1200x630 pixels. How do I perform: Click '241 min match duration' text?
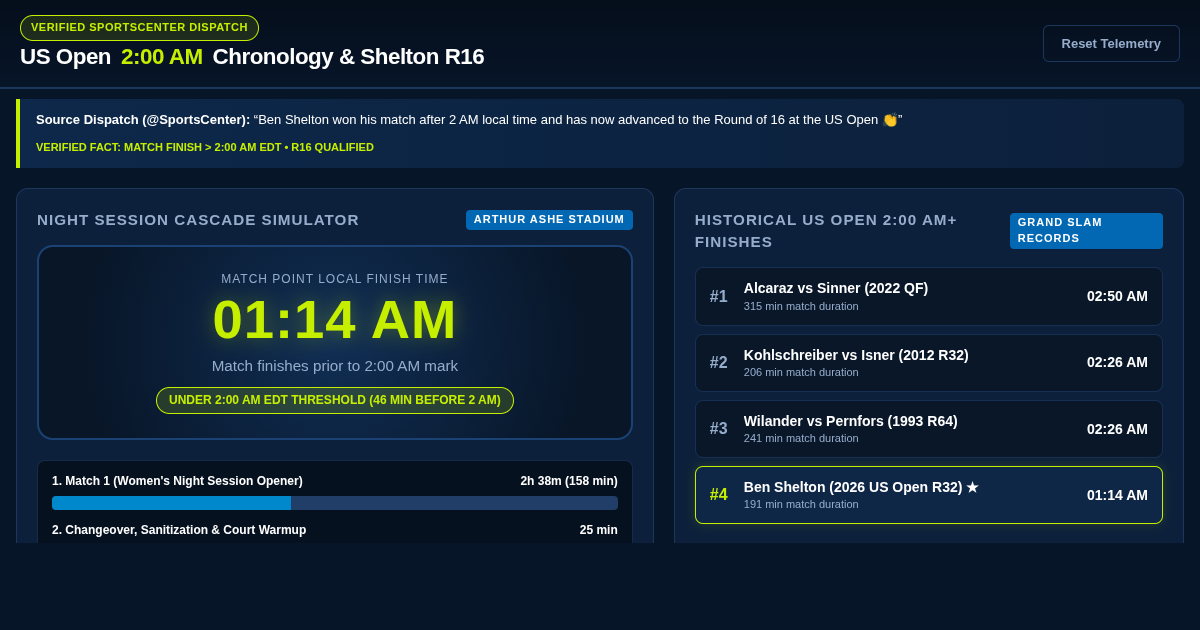801,438
